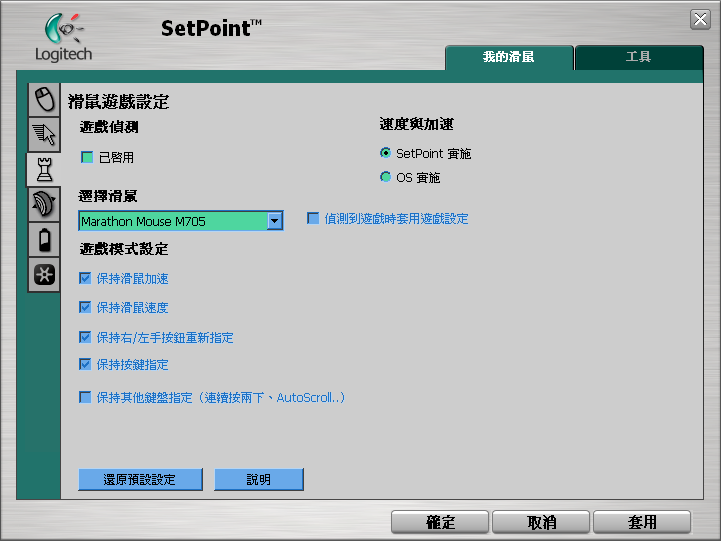
Task: Toggle 保持按鍵指定 checkbox
Action: (x=85, y=364)
